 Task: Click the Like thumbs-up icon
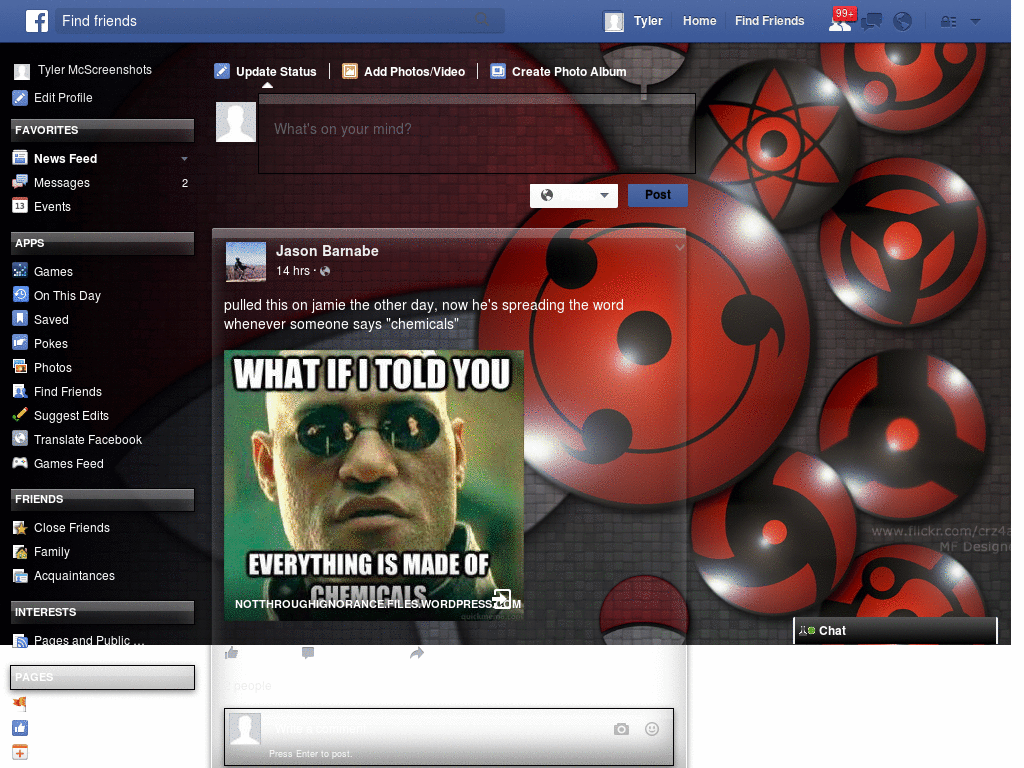(x=231, y=652)
